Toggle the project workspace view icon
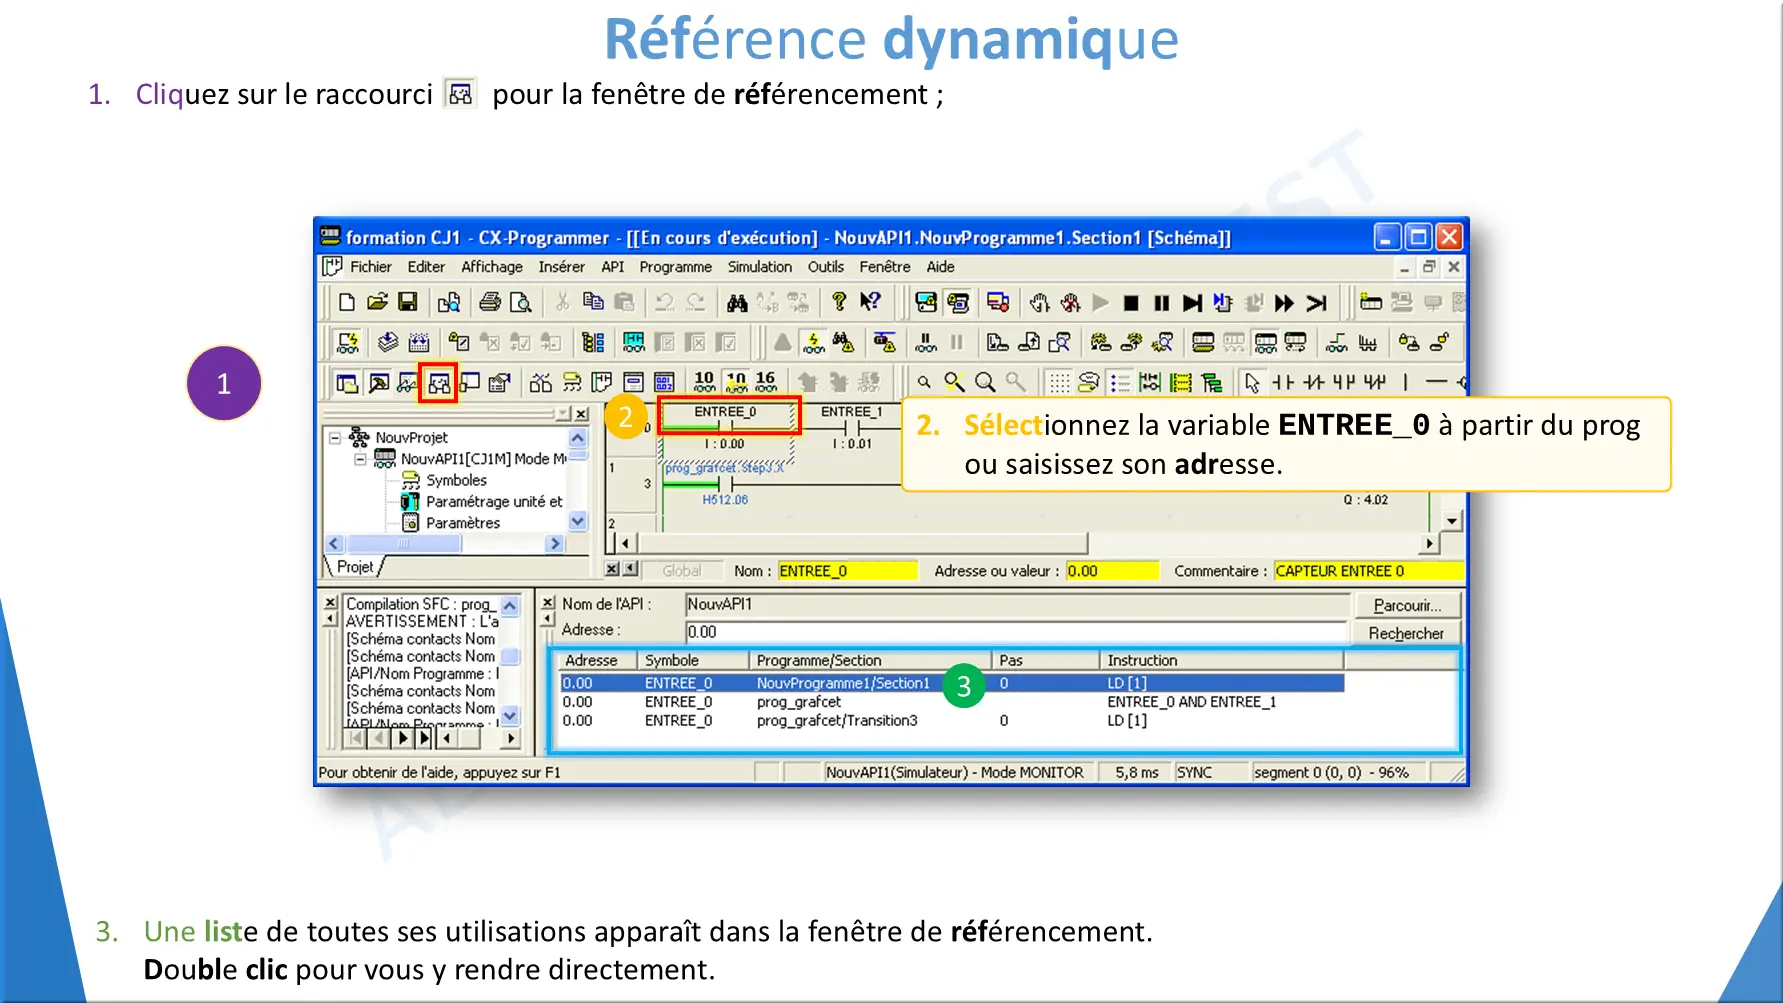This screenshot has height=1003, width=1783. click(x=347, y=383)
